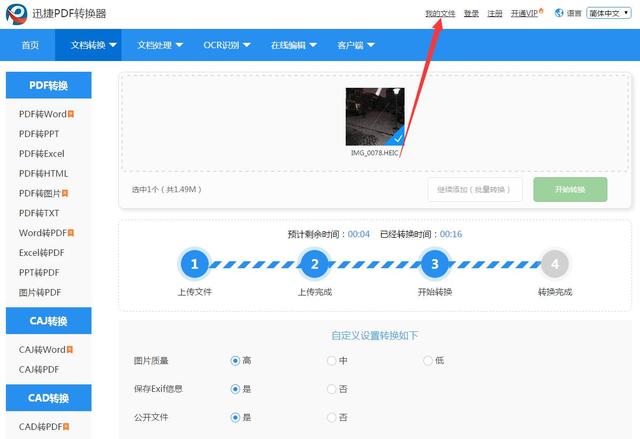Screen dimensions: 640x439
Task: Expand the 在线编辑 menu arrow
Action: point(313,45)
